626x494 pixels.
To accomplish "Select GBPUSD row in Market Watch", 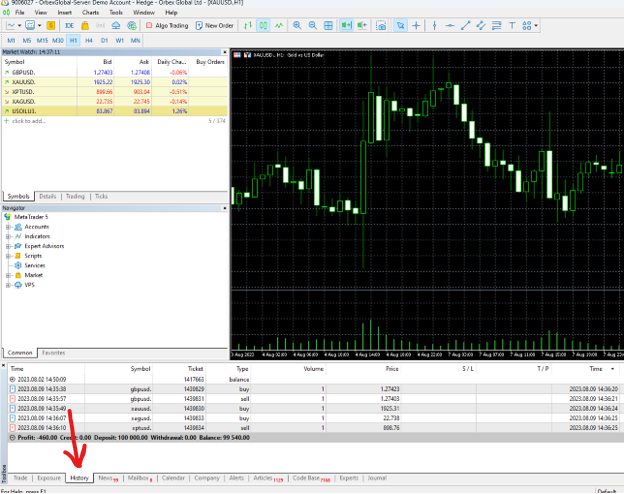I will 115,72.
